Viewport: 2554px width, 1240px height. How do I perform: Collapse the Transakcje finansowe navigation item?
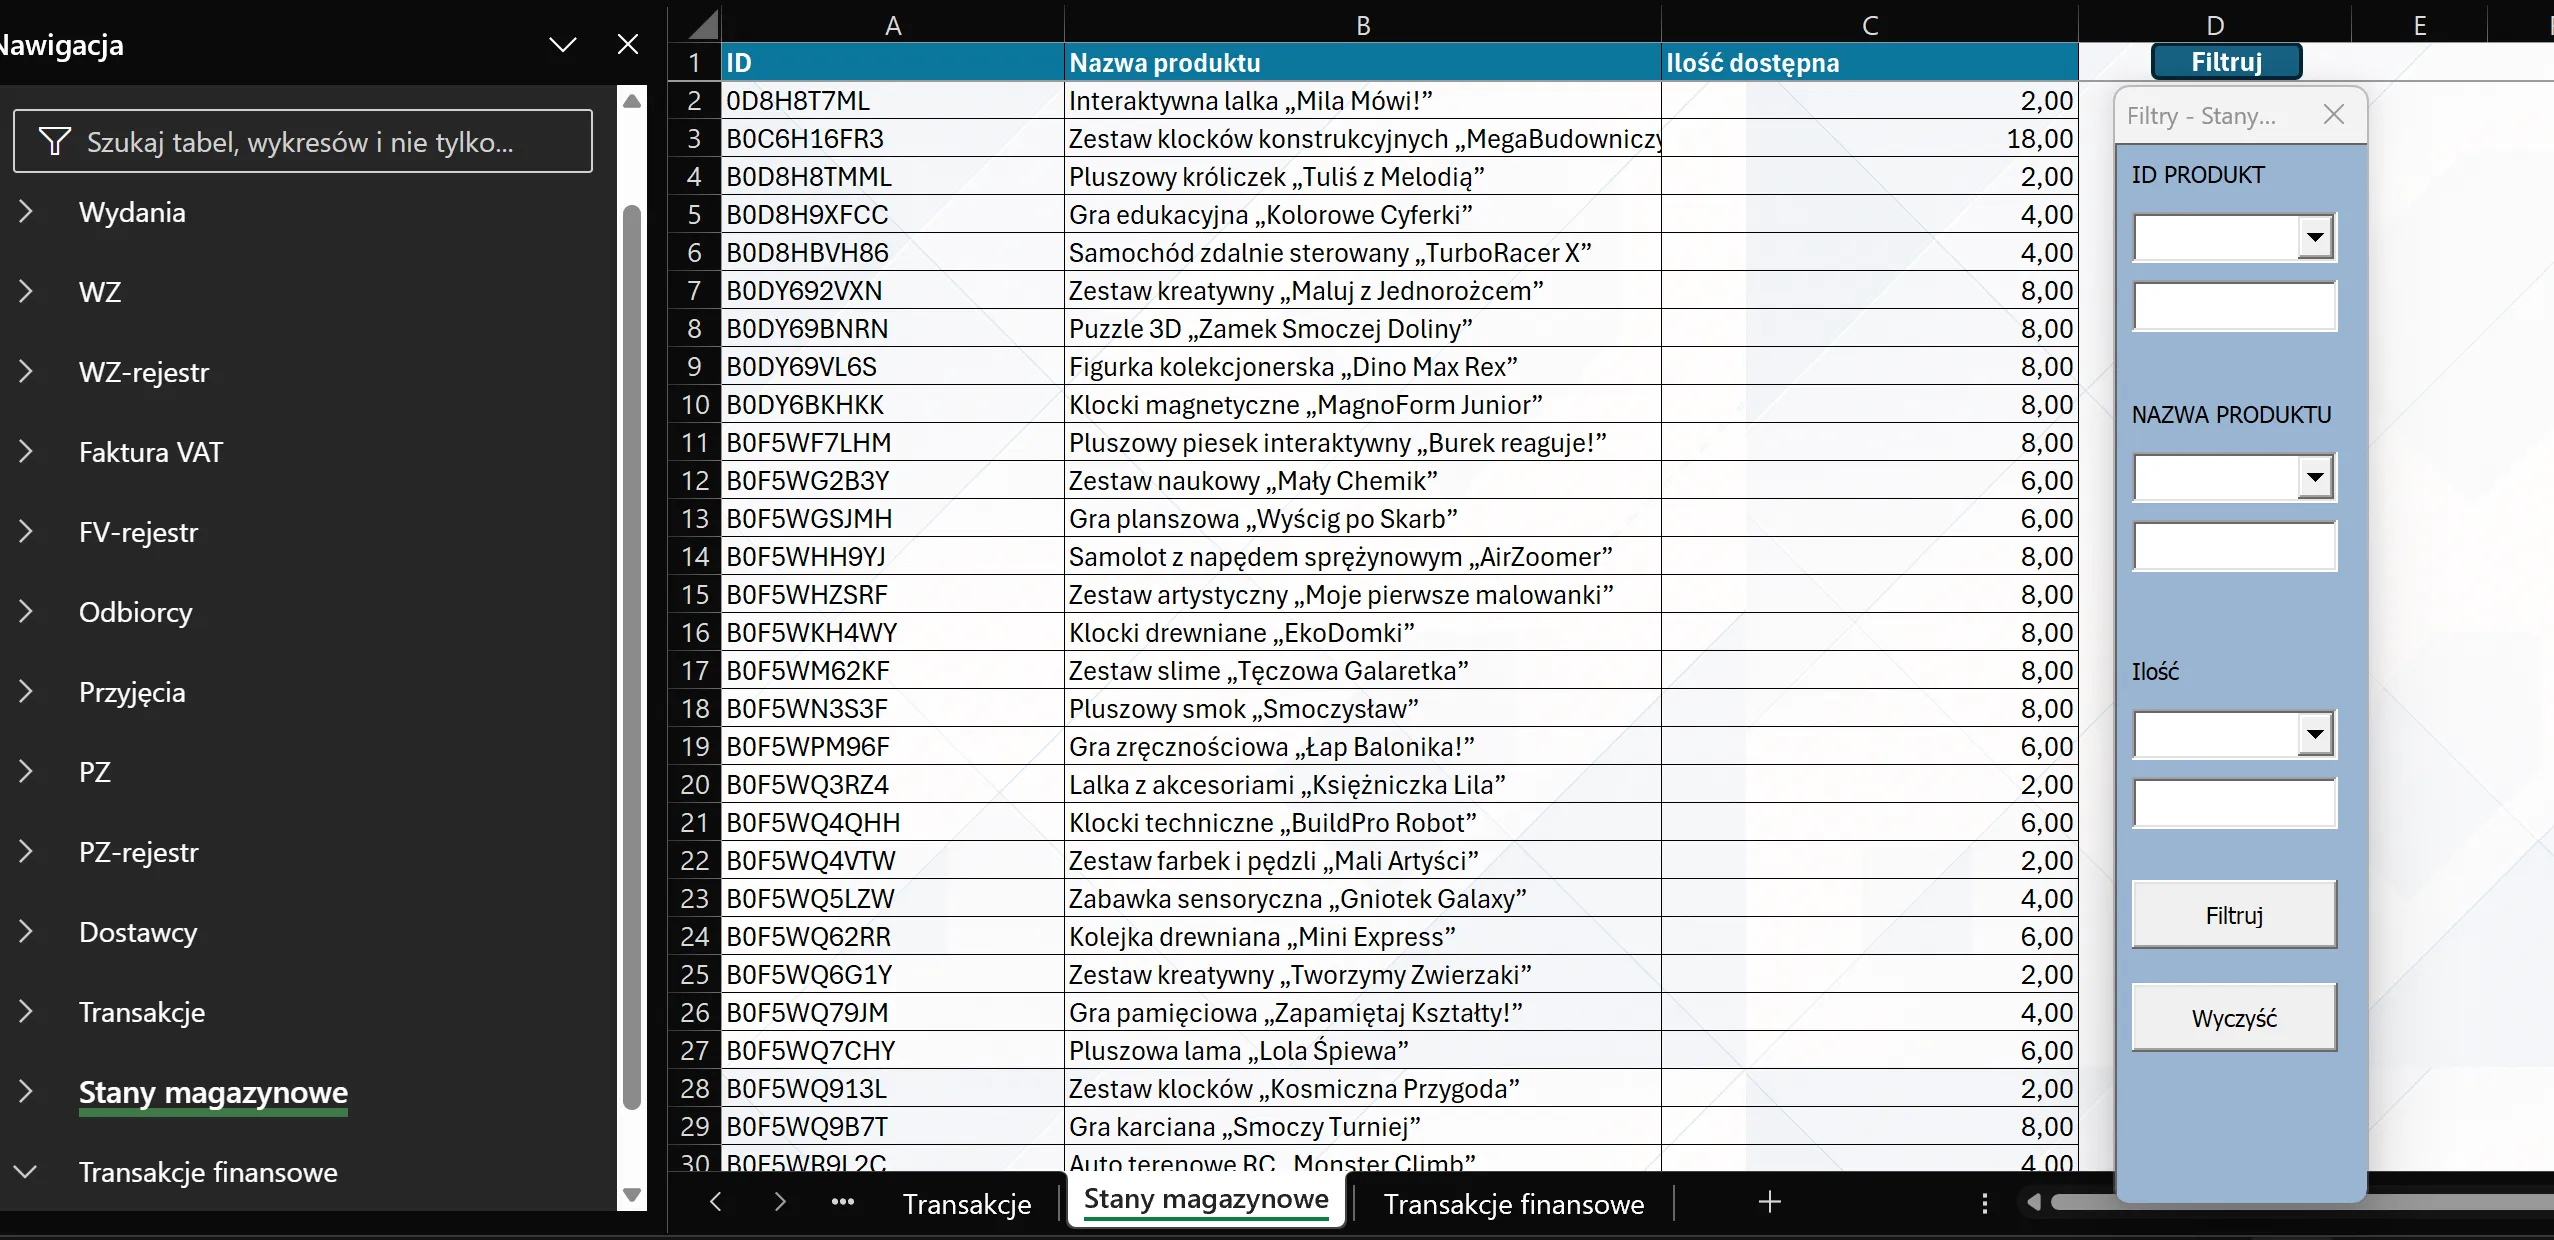[26, 1172]
